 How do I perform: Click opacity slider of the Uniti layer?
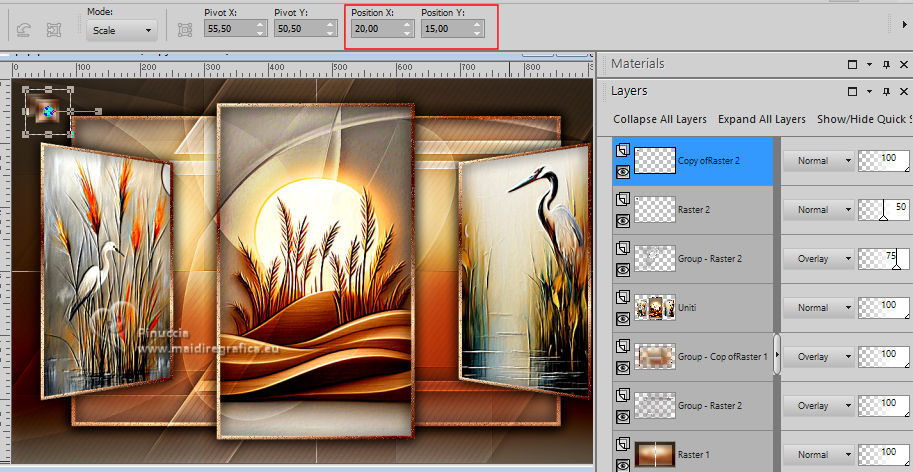(883, 307)
